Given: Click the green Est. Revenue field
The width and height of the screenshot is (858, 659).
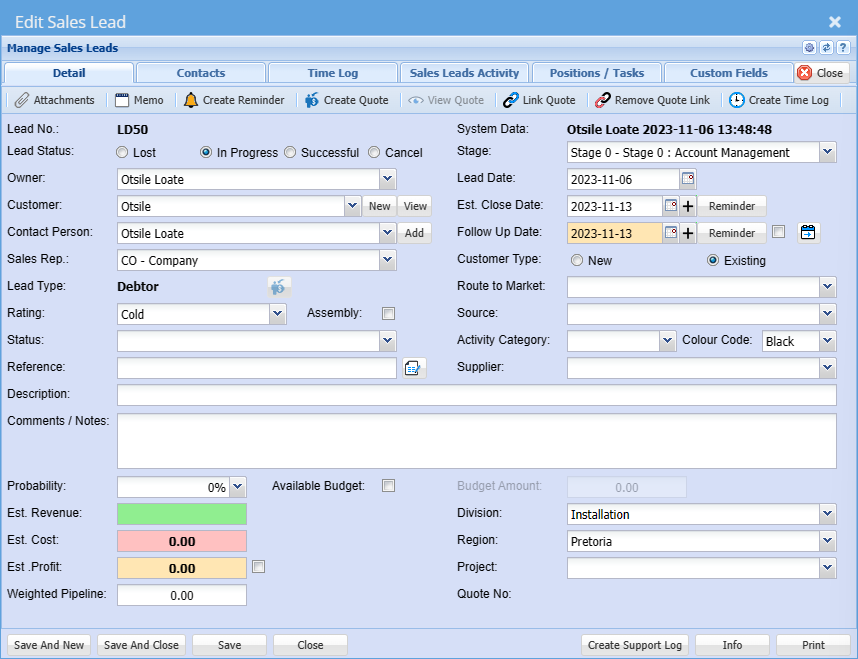Looking at the screenshot, I should pyautogui.click(x=182, y=514).
